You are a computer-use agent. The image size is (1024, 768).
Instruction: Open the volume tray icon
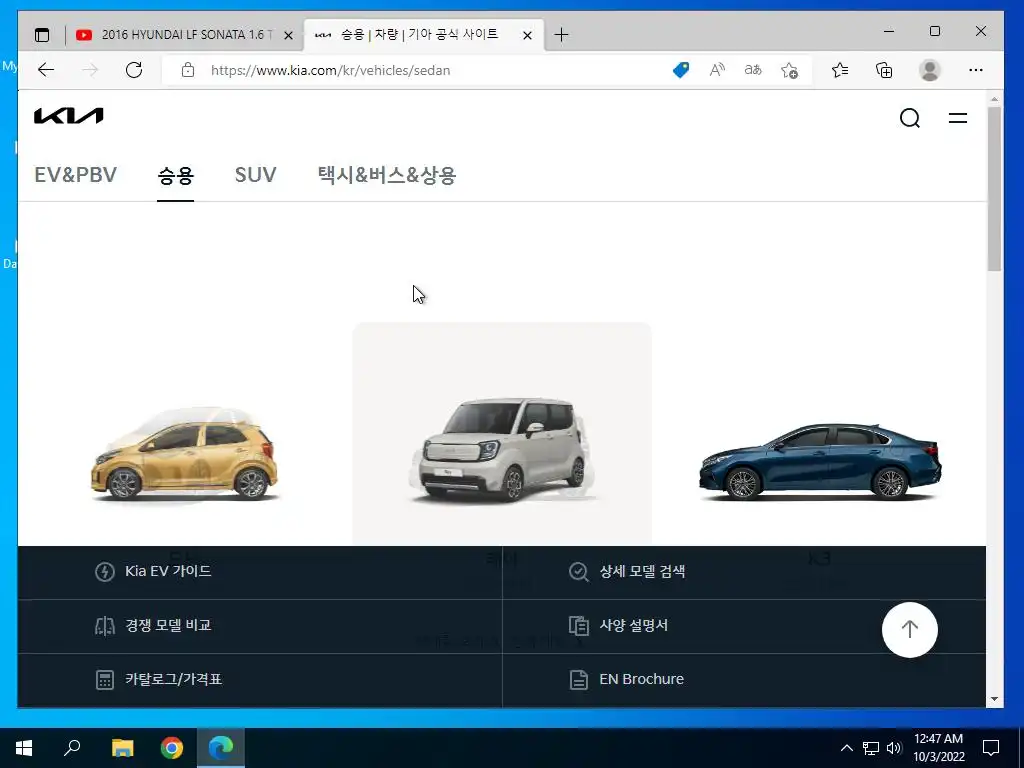click(x=894, y=748)
